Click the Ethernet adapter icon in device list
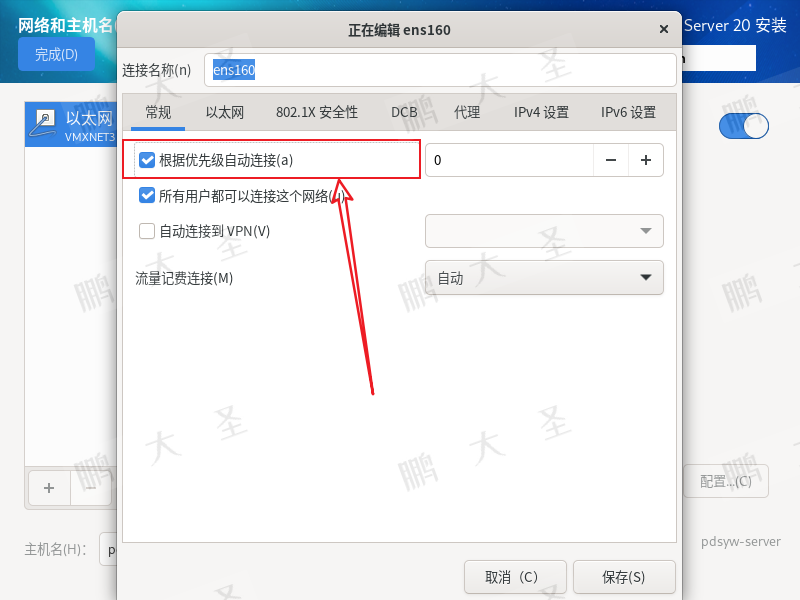This screenshot has width=800, height=600. [x=43, y=123]
